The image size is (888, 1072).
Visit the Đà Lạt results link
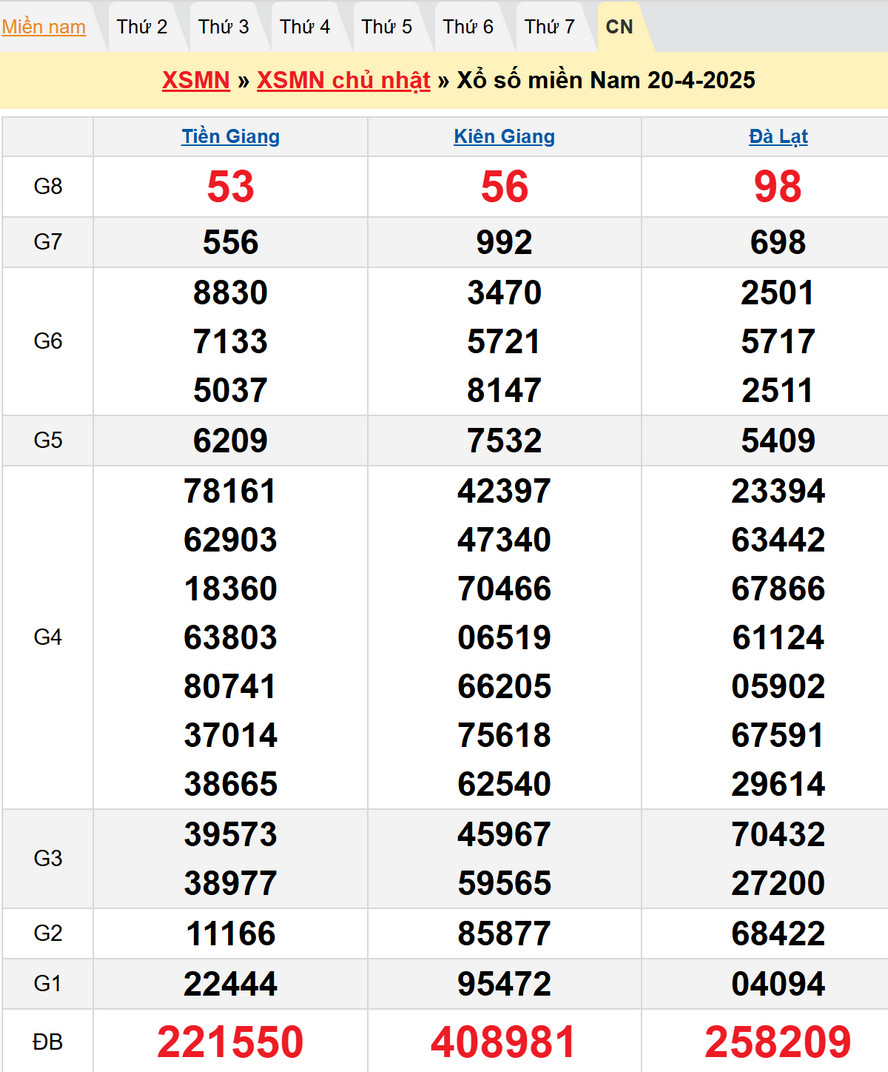pos(778,137)
